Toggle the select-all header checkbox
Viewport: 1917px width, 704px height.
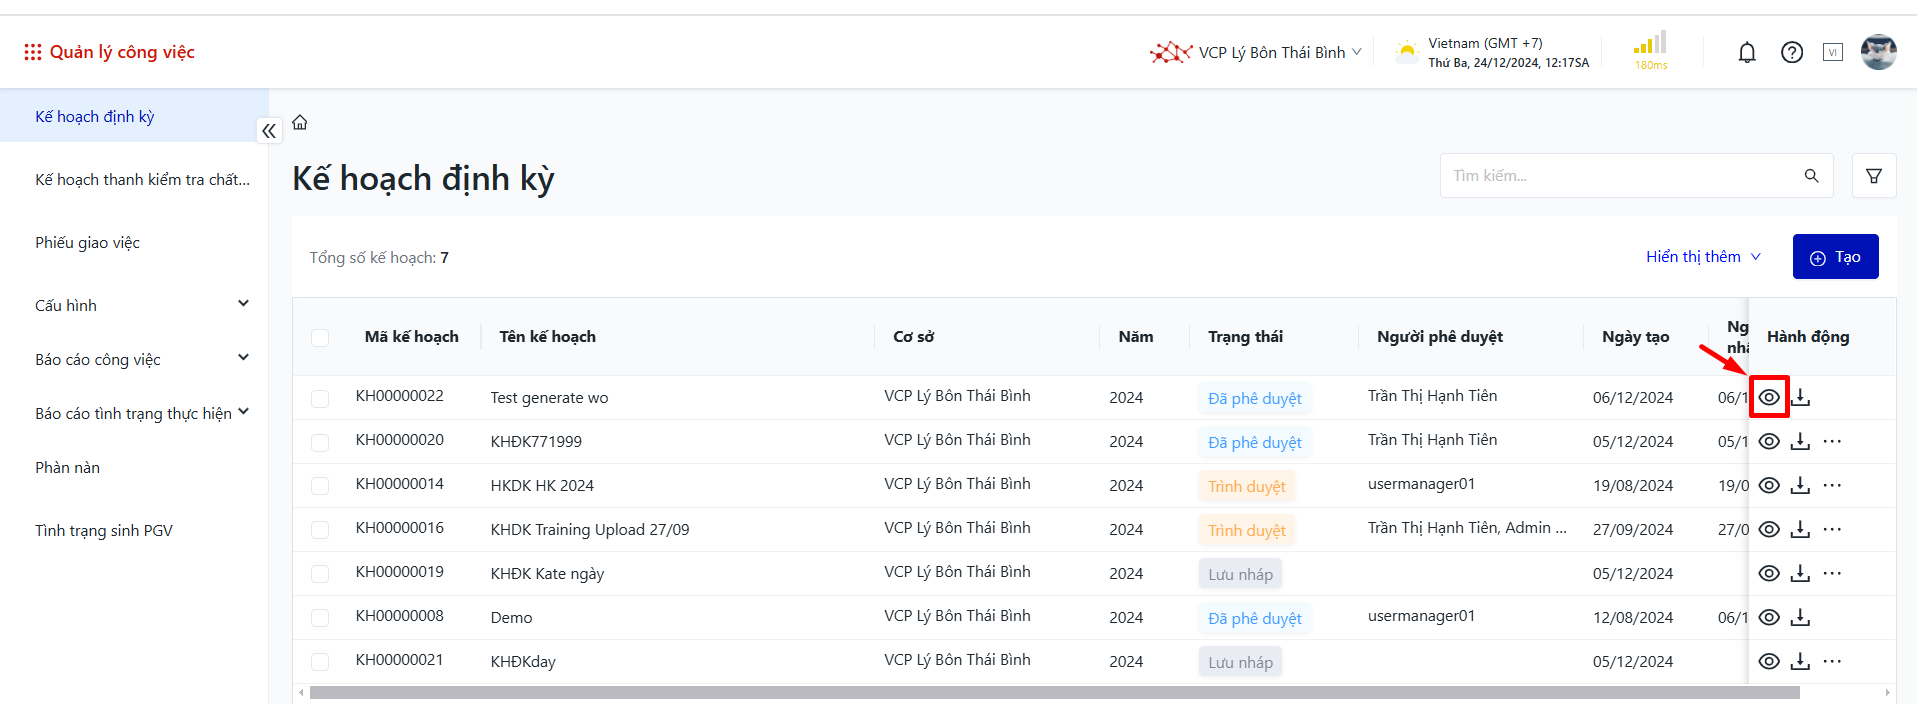320,338
